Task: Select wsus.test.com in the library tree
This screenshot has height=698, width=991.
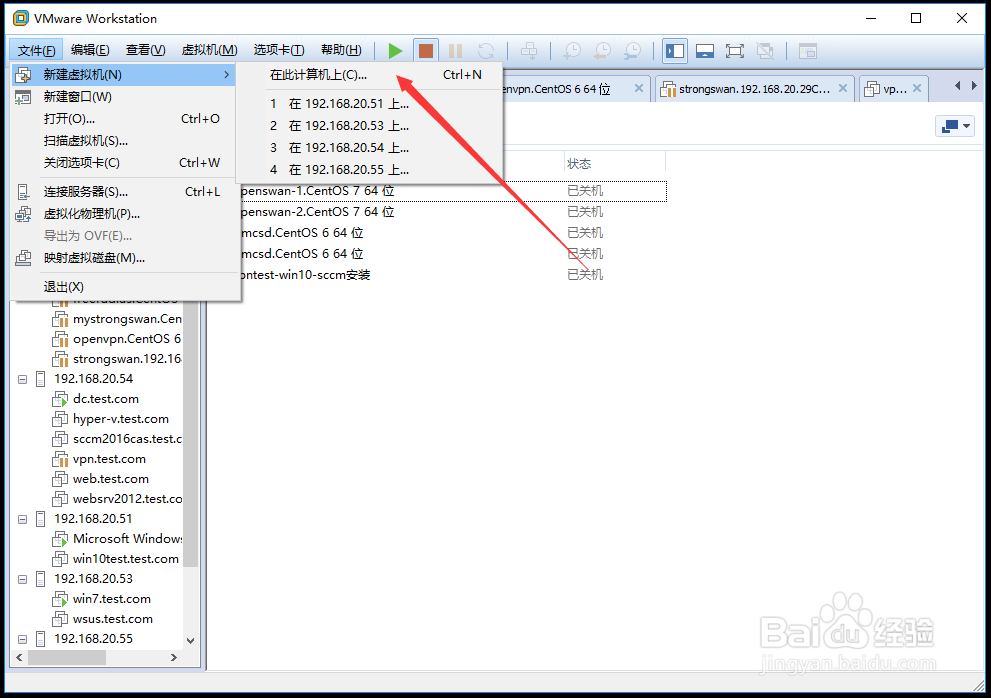Action: pyautogui.click(x=112, y=619)
